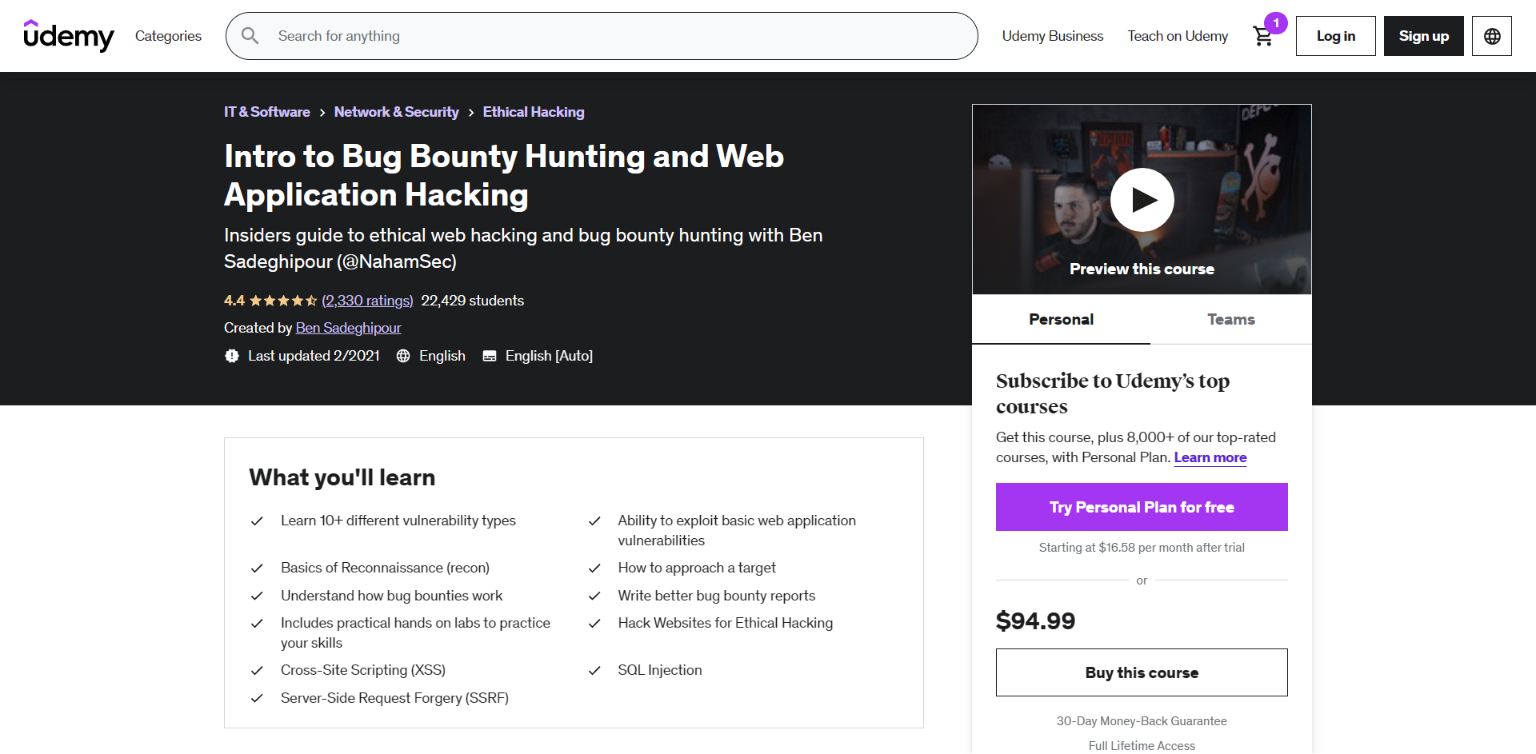Click the last updated info icon
Image resolution: width=1536 pixels, height=754 pixels.
tap(231, 355)
